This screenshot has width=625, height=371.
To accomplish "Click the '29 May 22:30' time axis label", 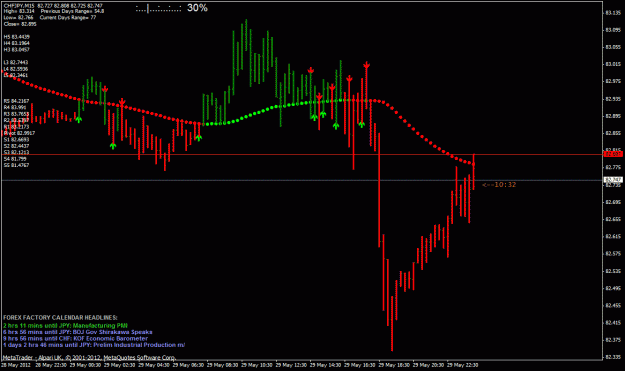I will (462, 365).
